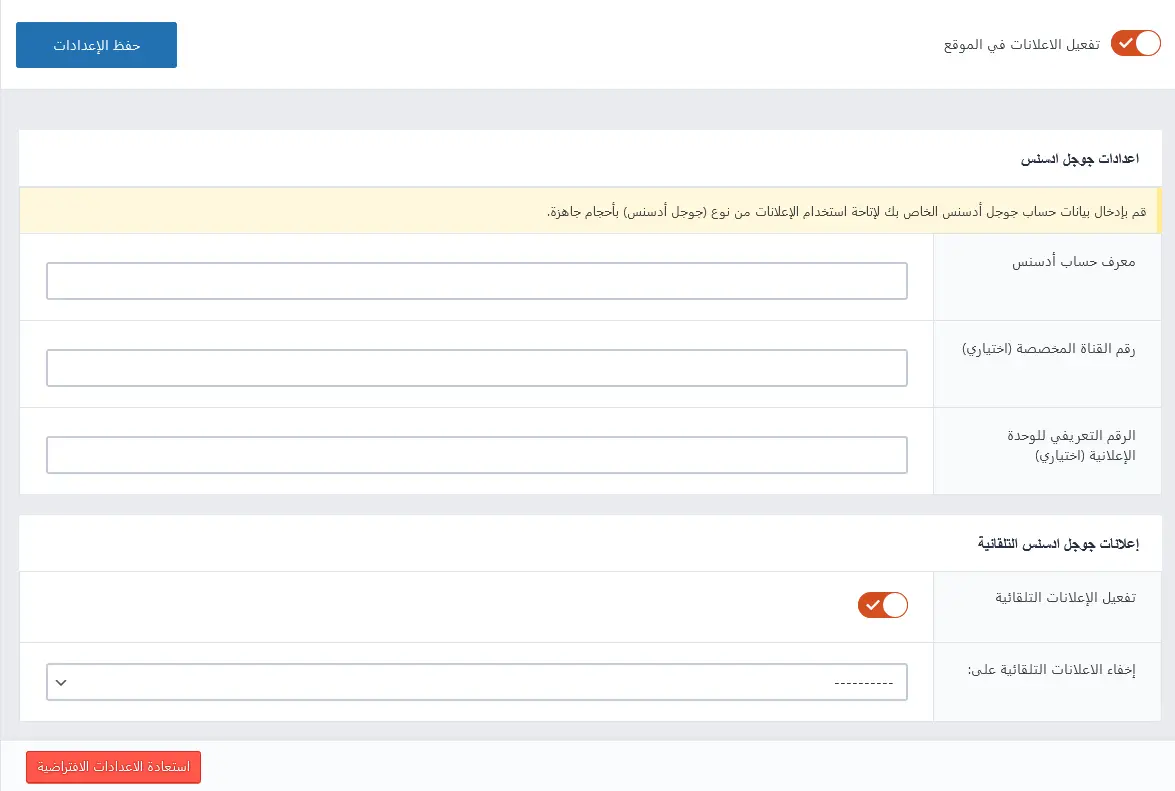Click the red استعادة الاعدادات الافتراضية button

coord(113,767)
